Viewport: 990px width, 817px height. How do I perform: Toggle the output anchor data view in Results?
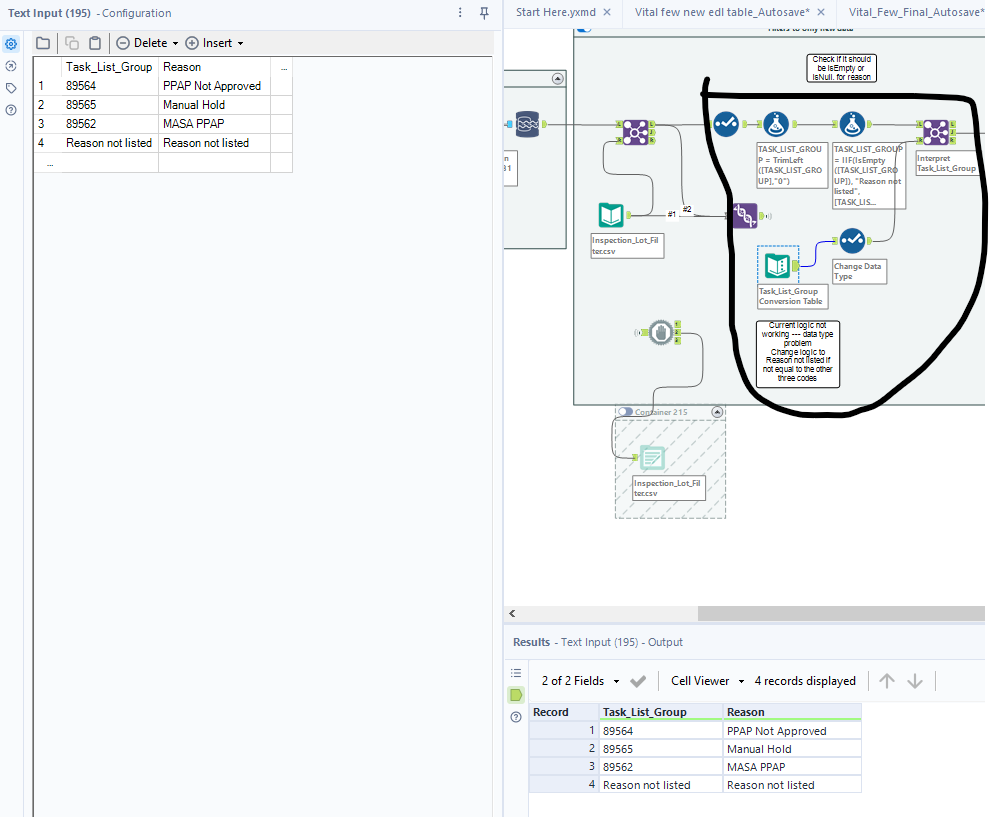click(x=516, y=694)
